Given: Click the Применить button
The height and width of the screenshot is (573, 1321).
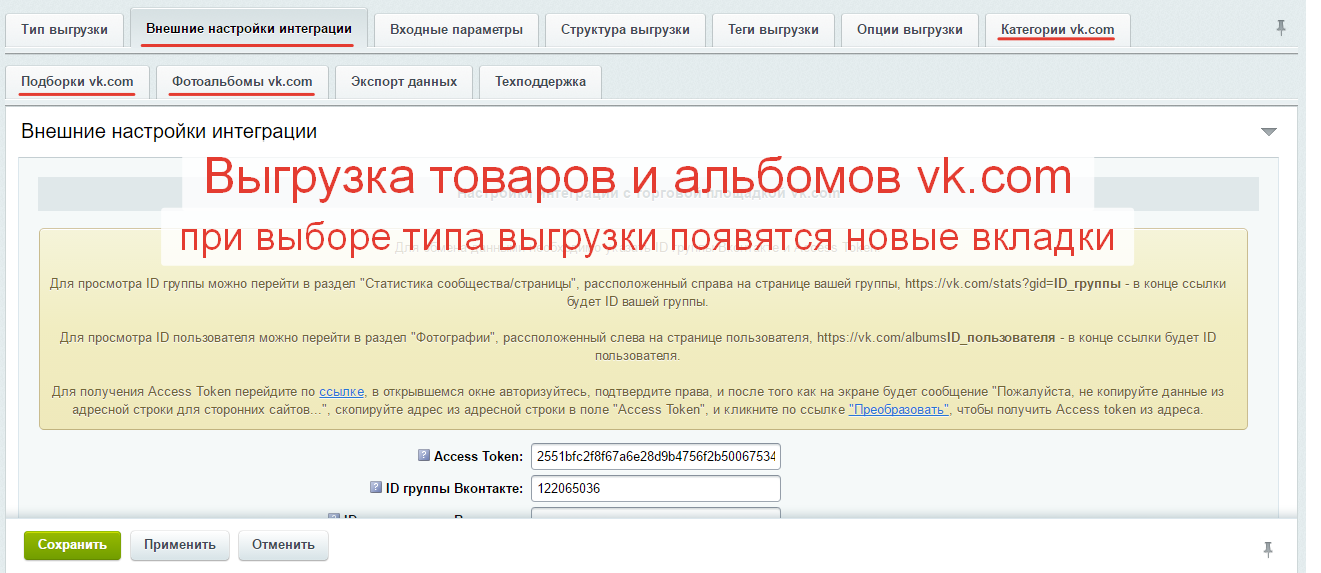Looking at the screenshot, I should [x=179, y=545].
